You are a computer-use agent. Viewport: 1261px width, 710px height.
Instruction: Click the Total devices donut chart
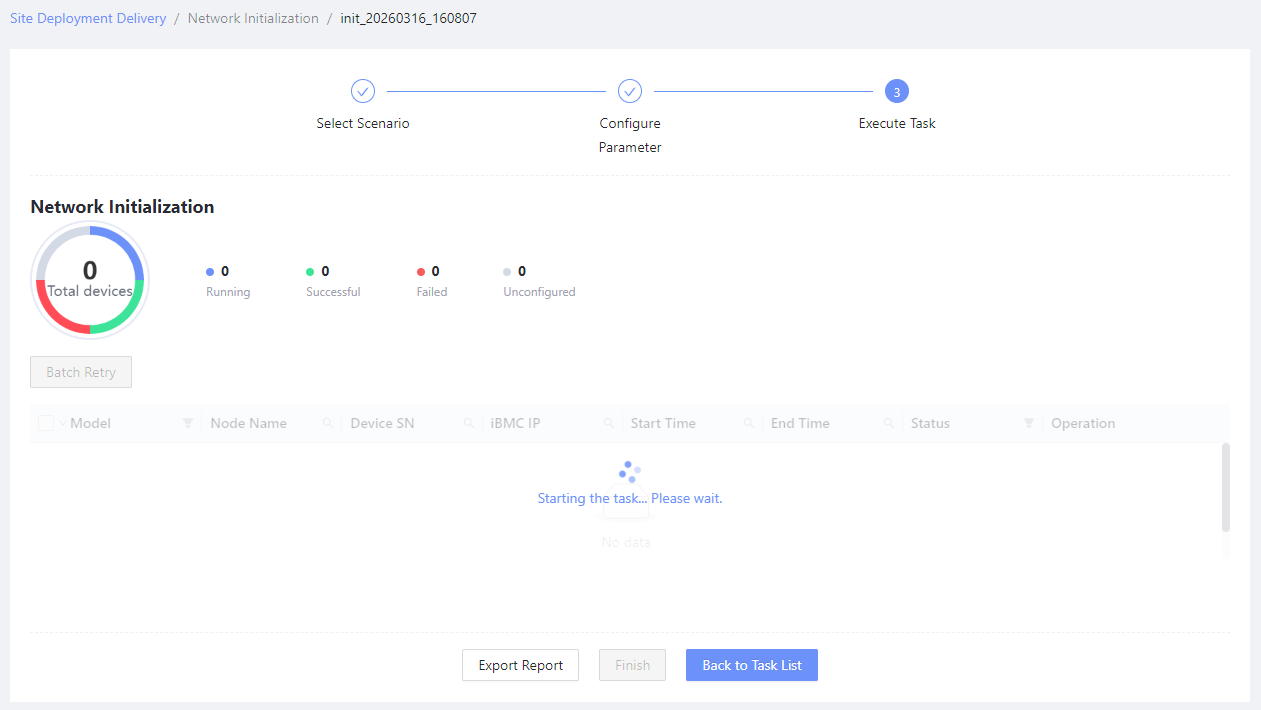90,281
